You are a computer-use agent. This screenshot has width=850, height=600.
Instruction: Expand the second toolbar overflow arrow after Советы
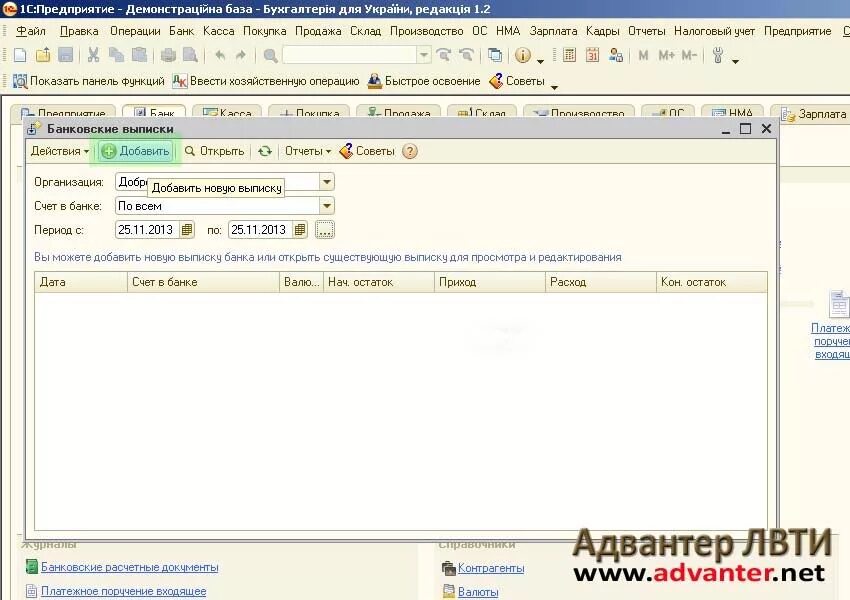pos(554,87)
